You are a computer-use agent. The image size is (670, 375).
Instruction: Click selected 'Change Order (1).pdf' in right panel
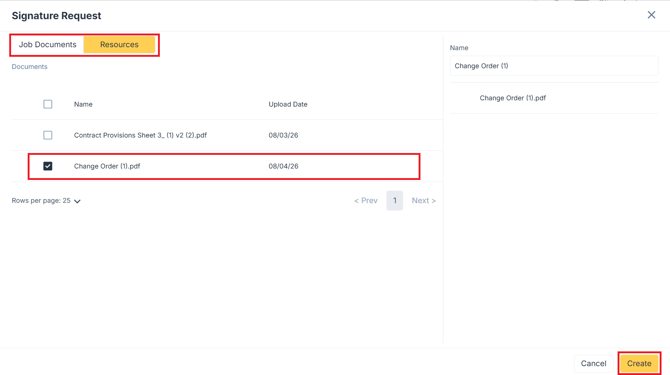[x=512, y=98]
